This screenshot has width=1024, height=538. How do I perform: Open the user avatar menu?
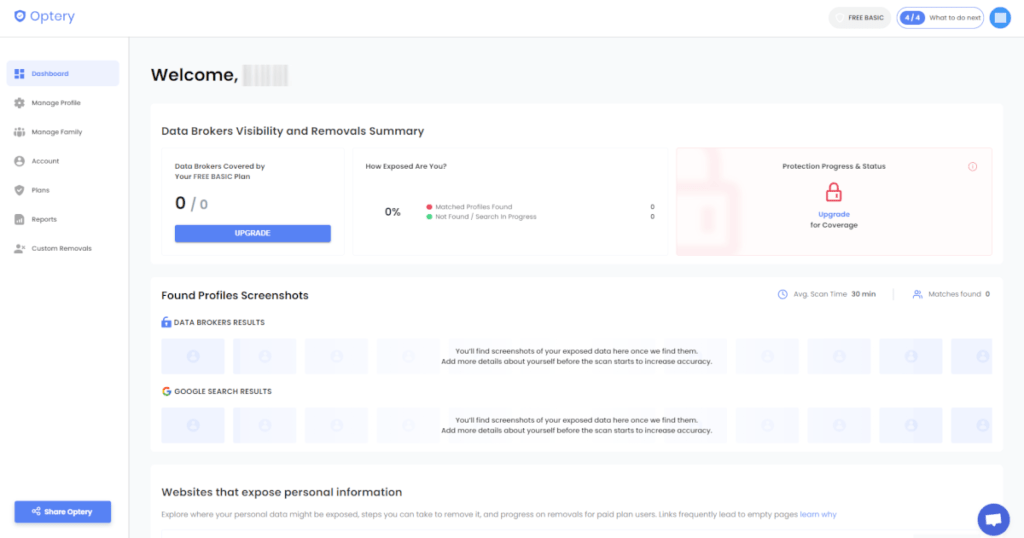pyautogui.click(x=1000, y=17)
